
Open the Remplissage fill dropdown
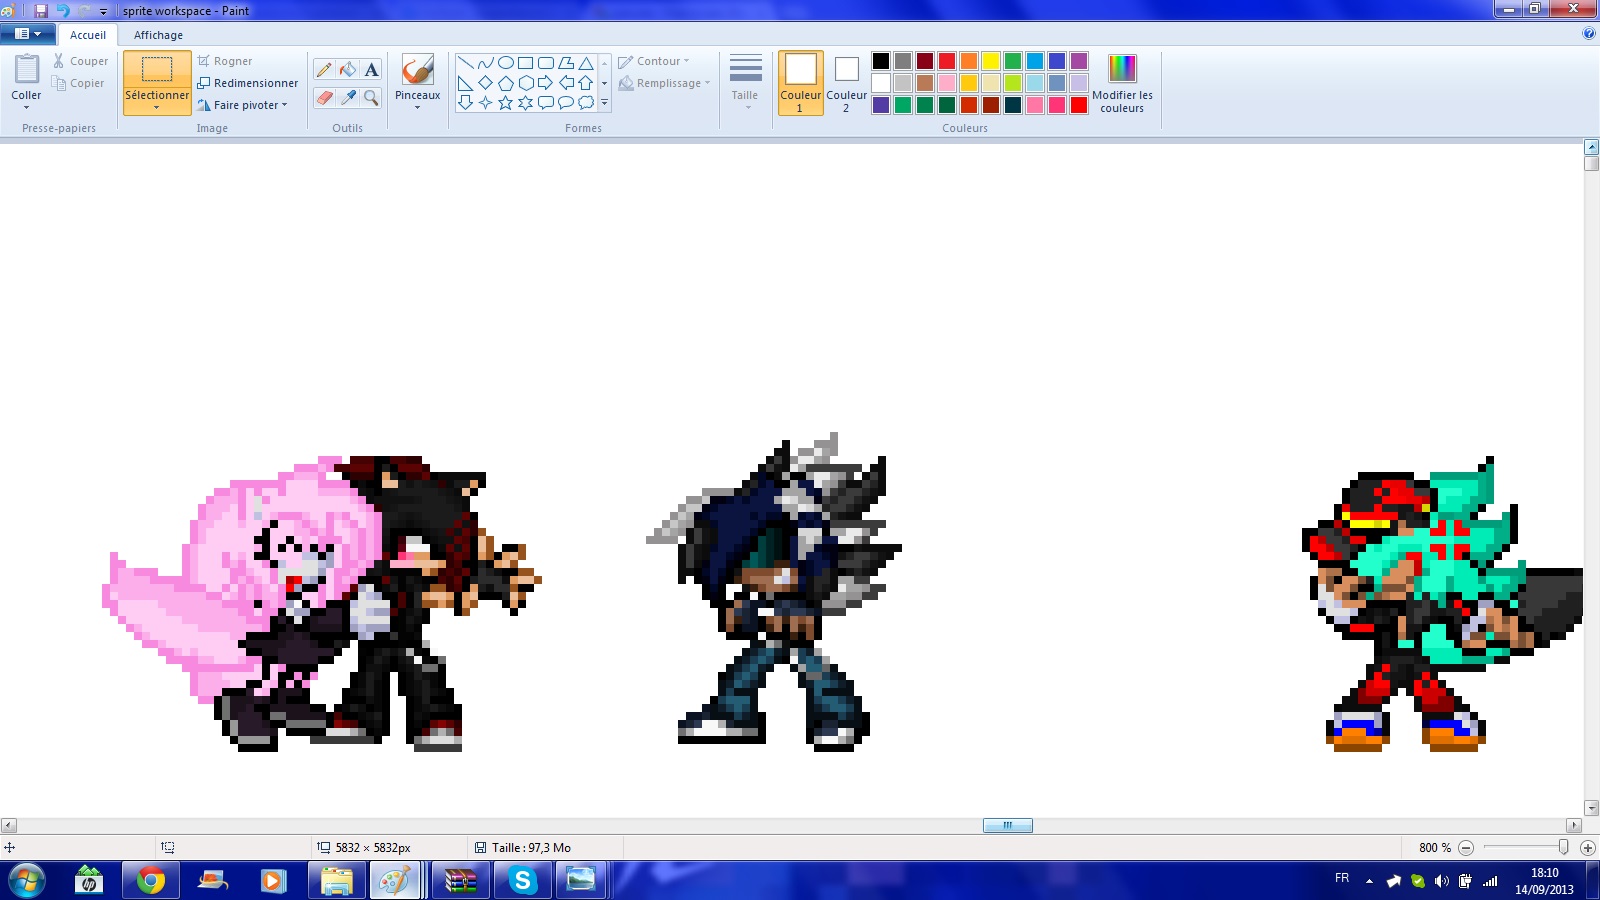coord(664,83)
